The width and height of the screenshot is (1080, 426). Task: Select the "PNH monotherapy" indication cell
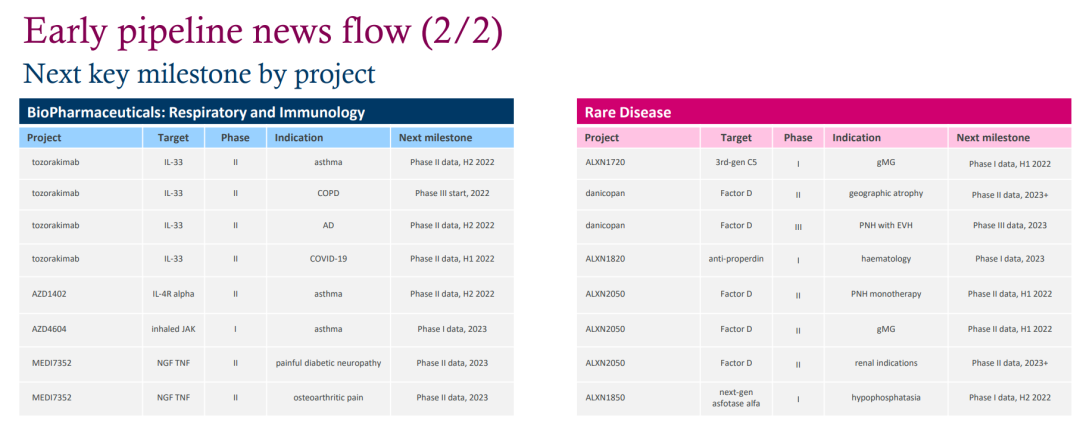pyautogui.click(x=886, y=294)
